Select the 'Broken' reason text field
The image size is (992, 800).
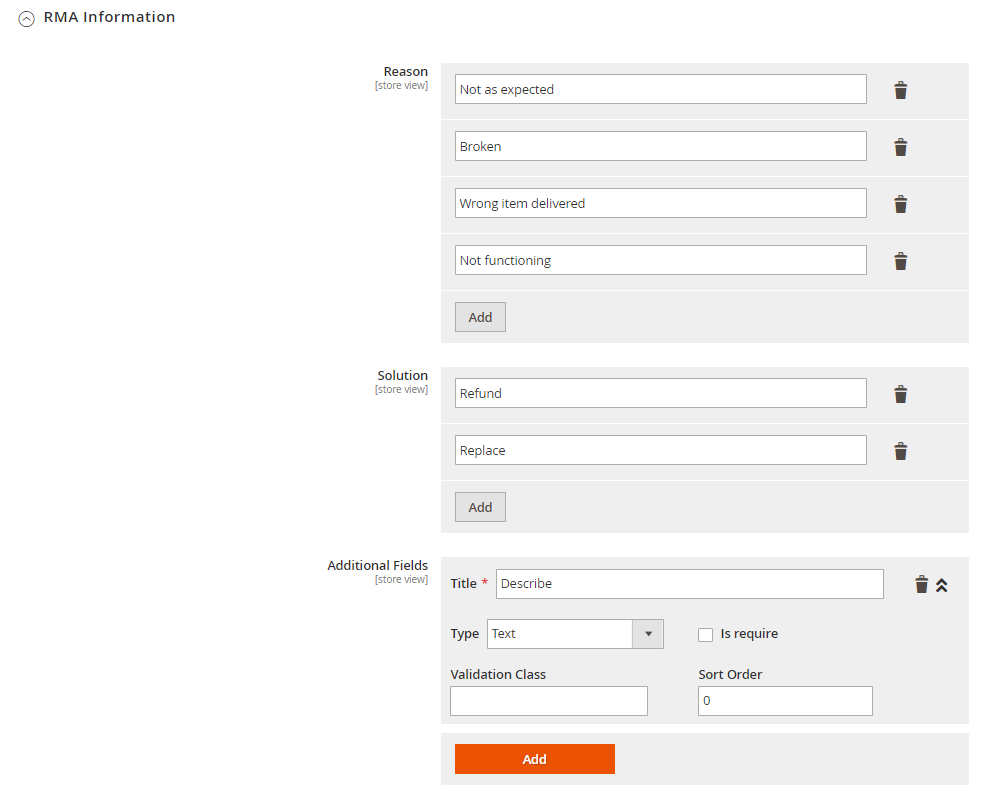tap(660, 146)
